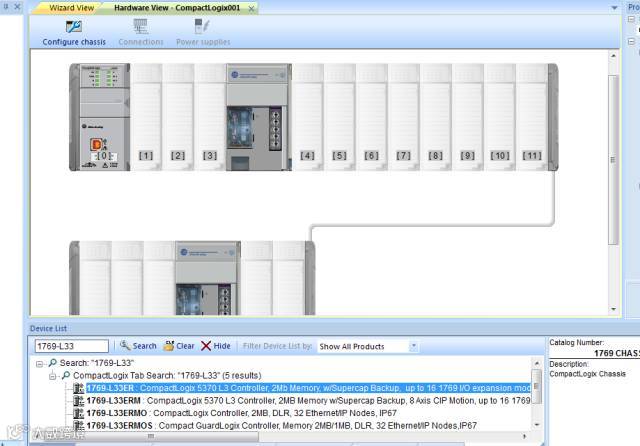The height and width of the screenshot is (446, 640).
Task: Click the Clear button
Action: click(179, 346)
